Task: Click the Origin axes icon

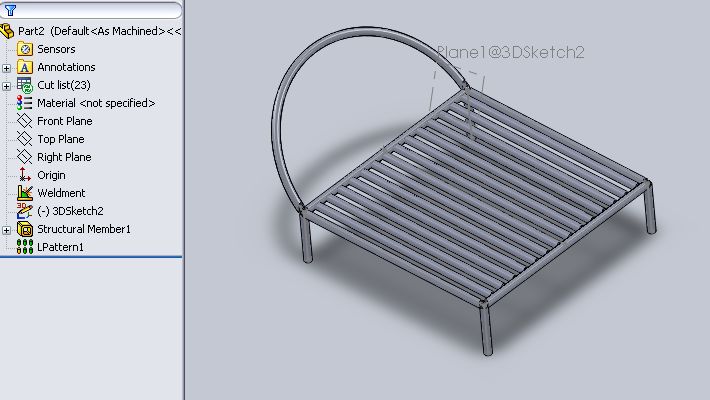Action: 24,175
